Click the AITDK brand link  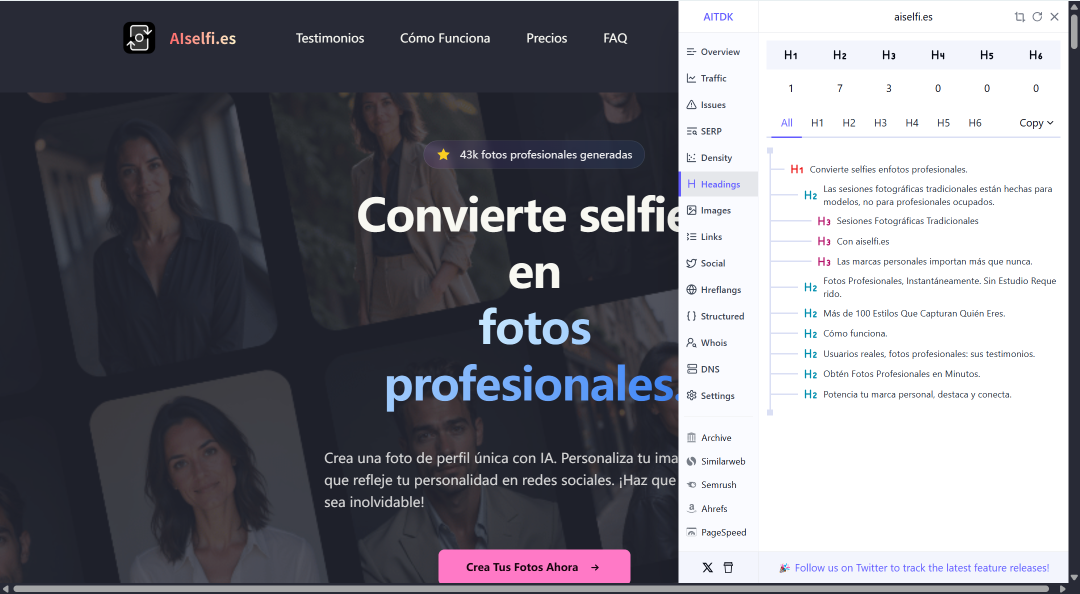(x=718, y=17)
